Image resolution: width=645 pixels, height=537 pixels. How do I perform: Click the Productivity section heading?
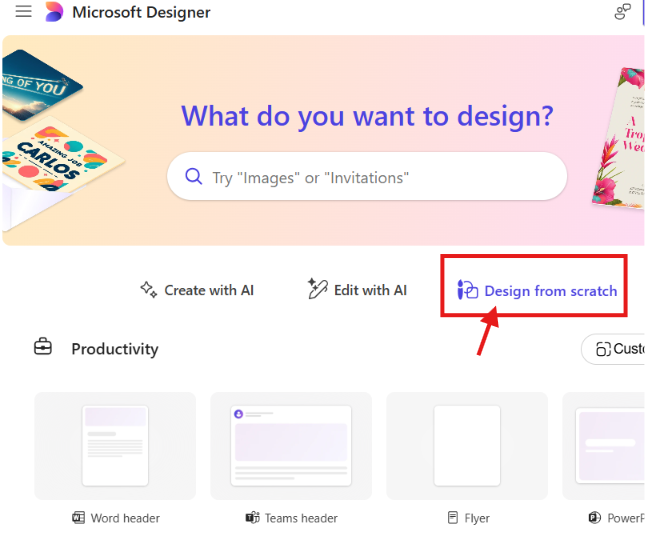coord(115,349)
